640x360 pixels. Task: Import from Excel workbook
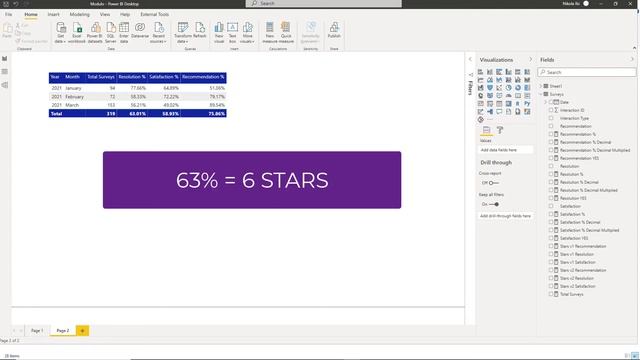point(77,33)
